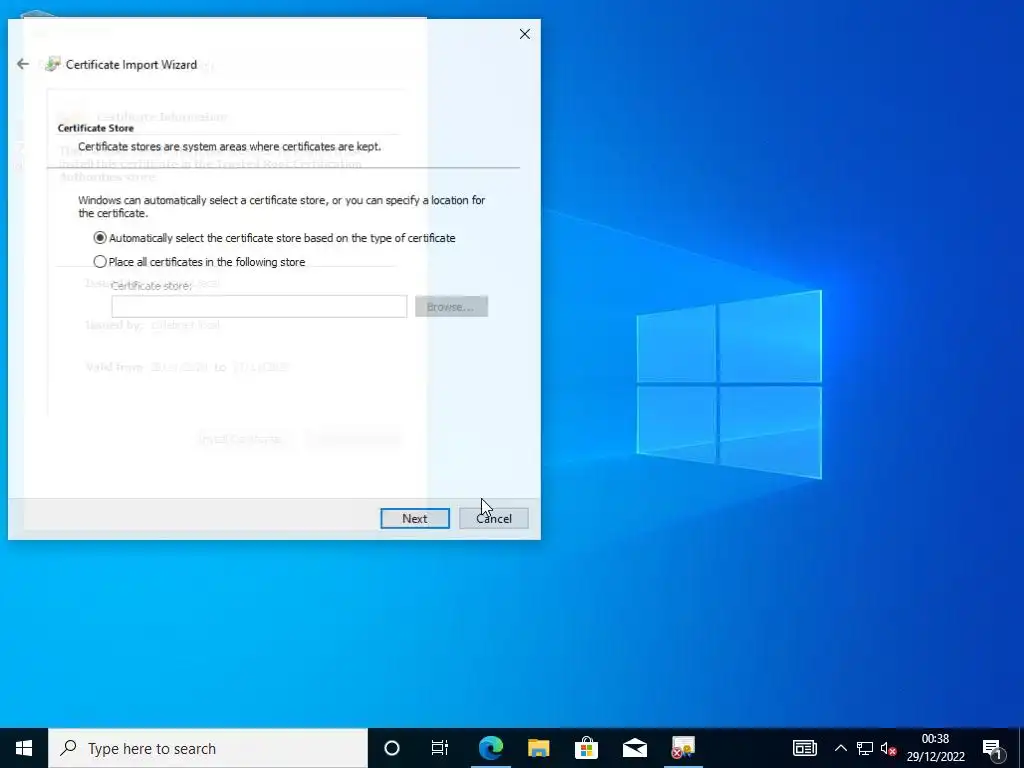This screenshot has height=768, width=1024.
Task: Select the certificate app taskbar icon
Action: (x=683, y=748)
